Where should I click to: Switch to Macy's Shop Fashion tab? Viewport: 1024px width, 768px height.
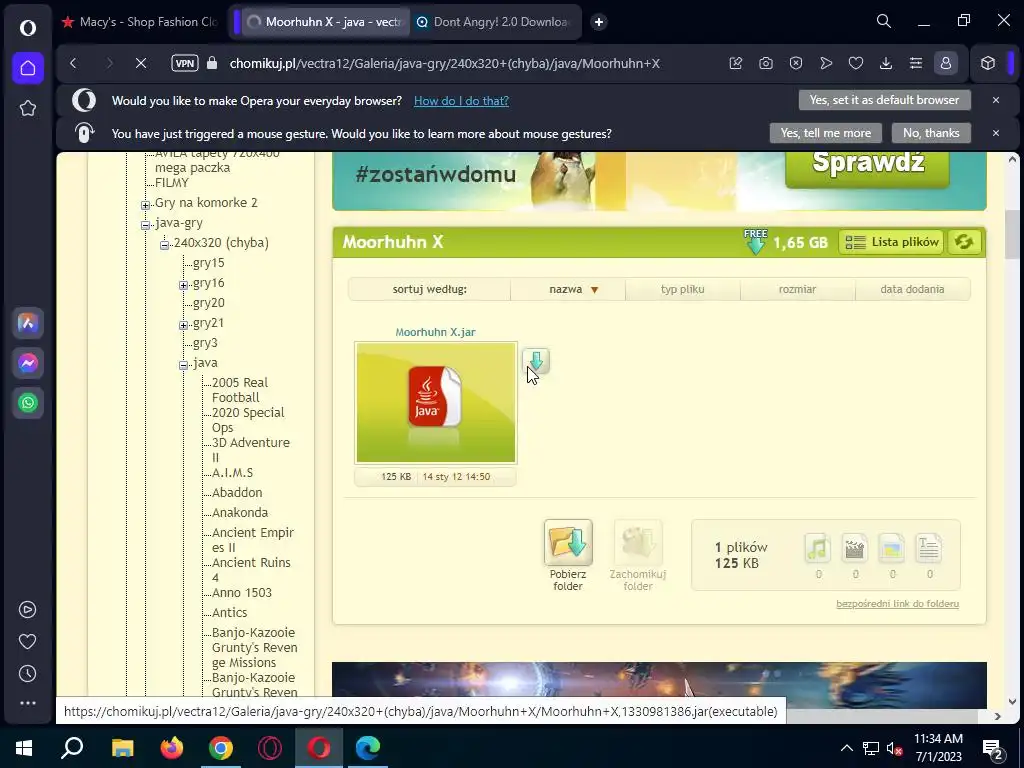(x=140, y=22)
